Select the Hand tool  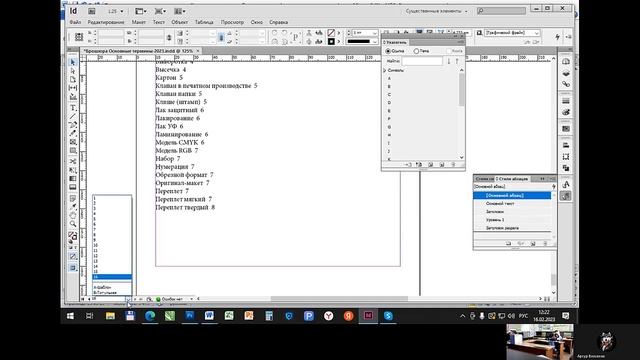coord(73,215)
